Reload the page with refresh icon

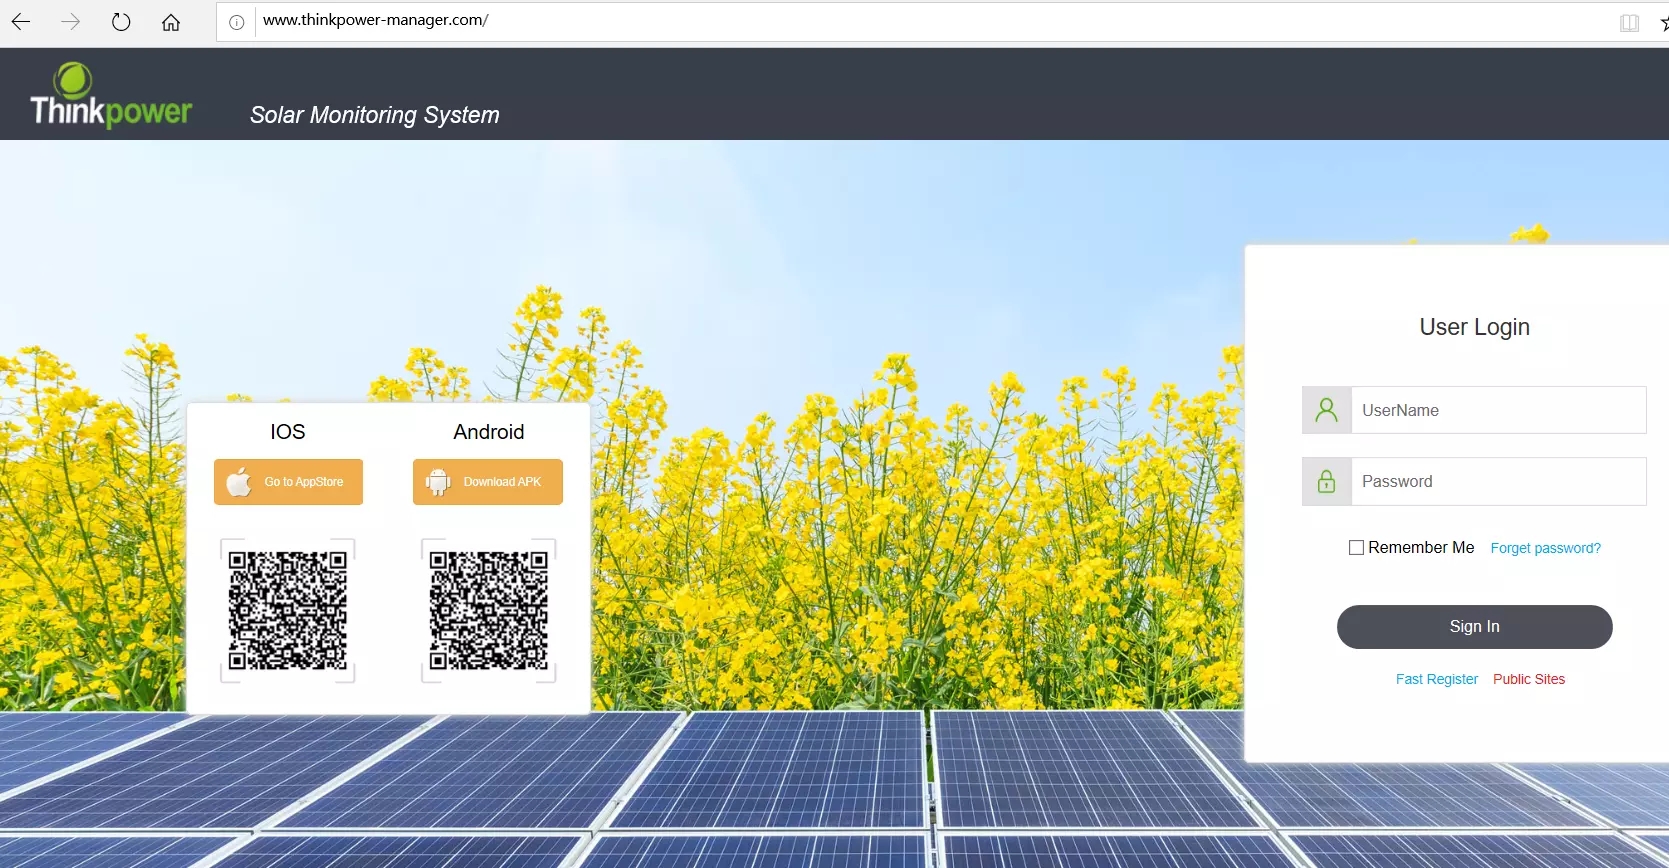(x=121, y=22)
